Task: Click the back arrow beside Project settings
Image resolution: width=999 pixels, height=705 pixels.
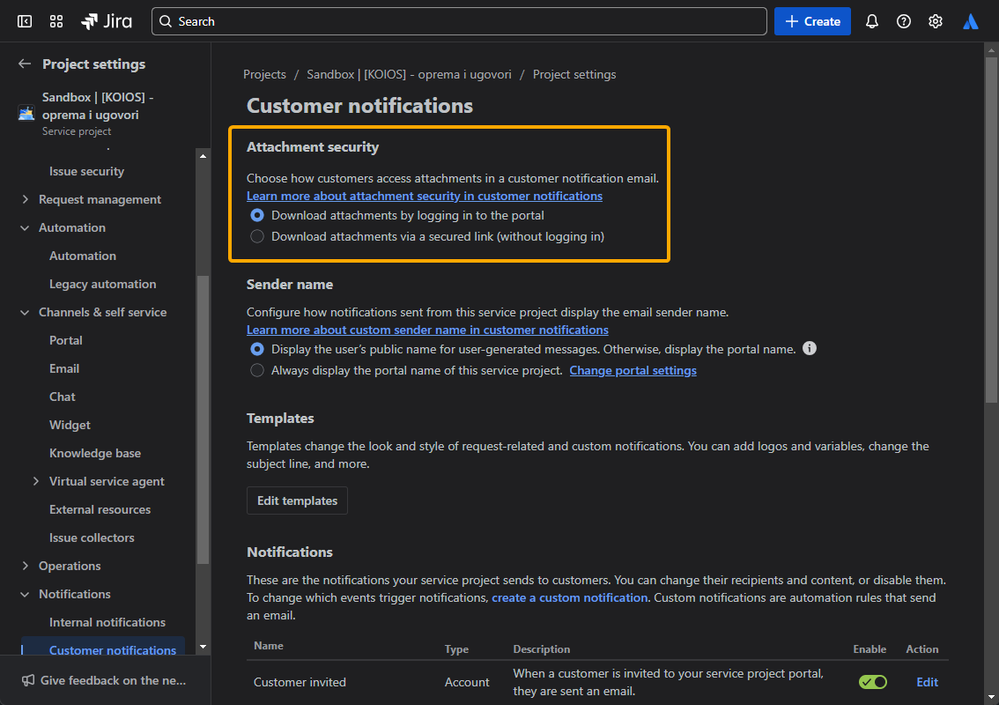Action: [25, 64]
